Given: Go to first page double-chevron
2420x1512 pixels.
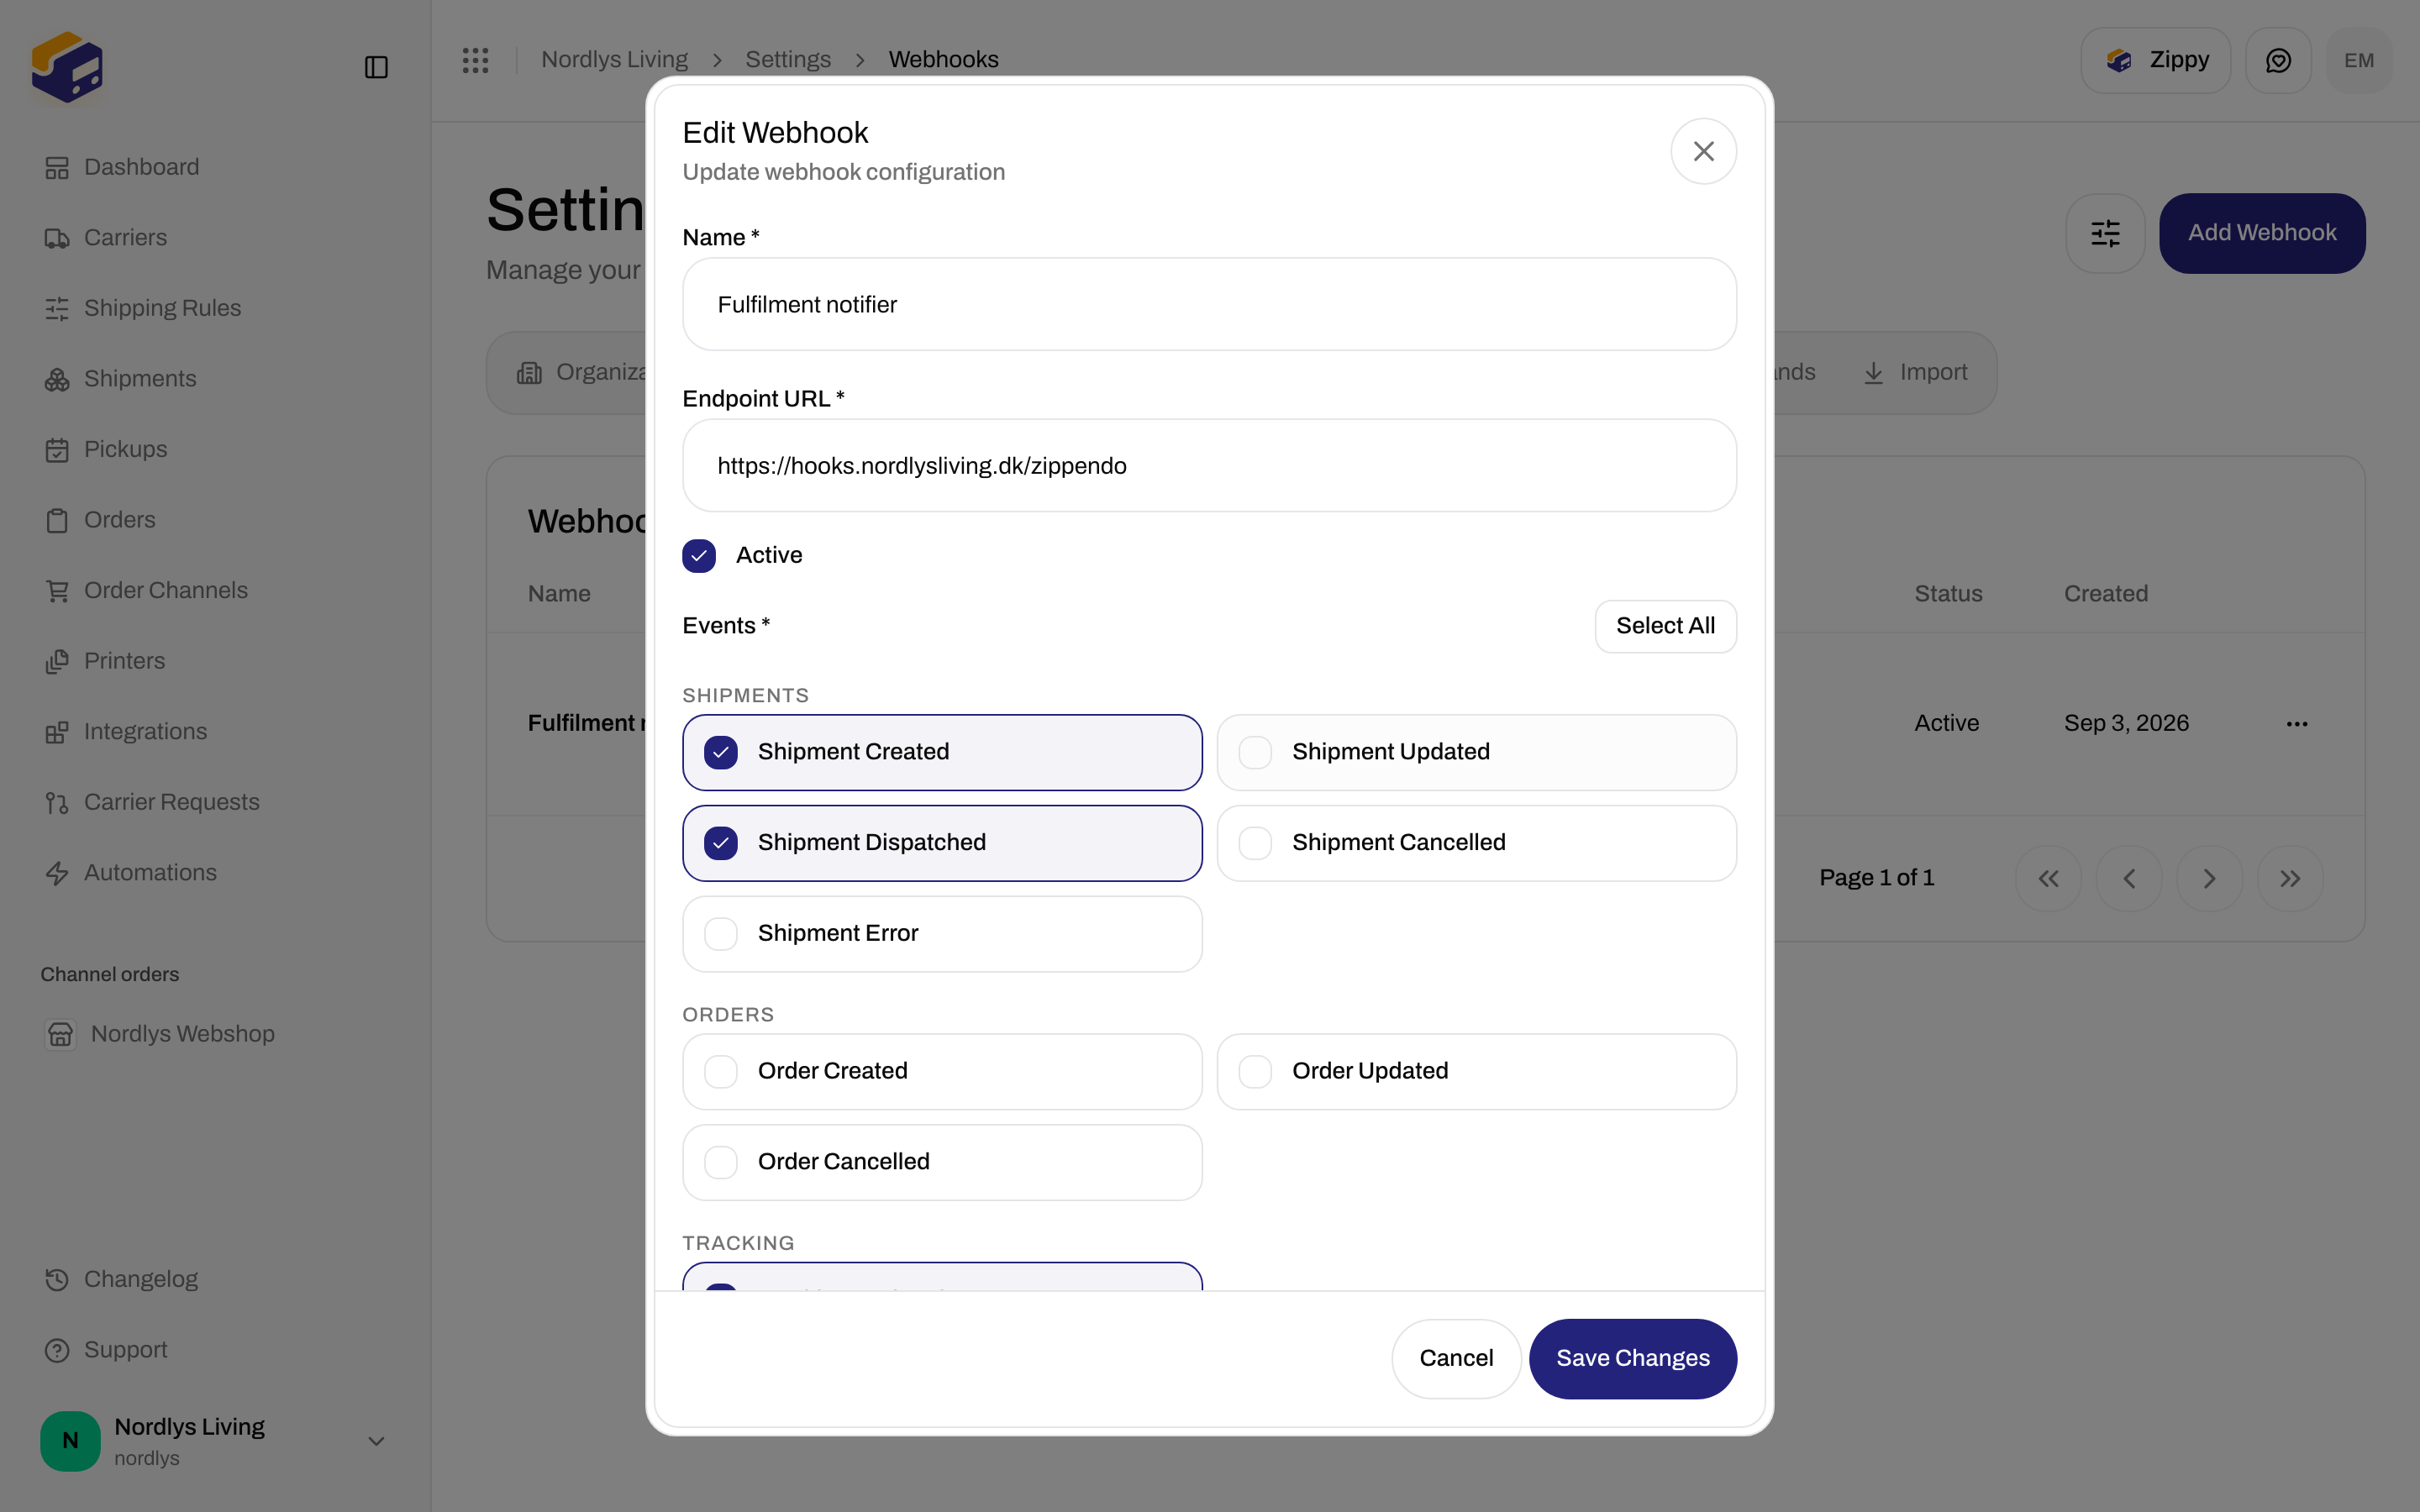Looking at the screenshot, I should pos(2048,878).
